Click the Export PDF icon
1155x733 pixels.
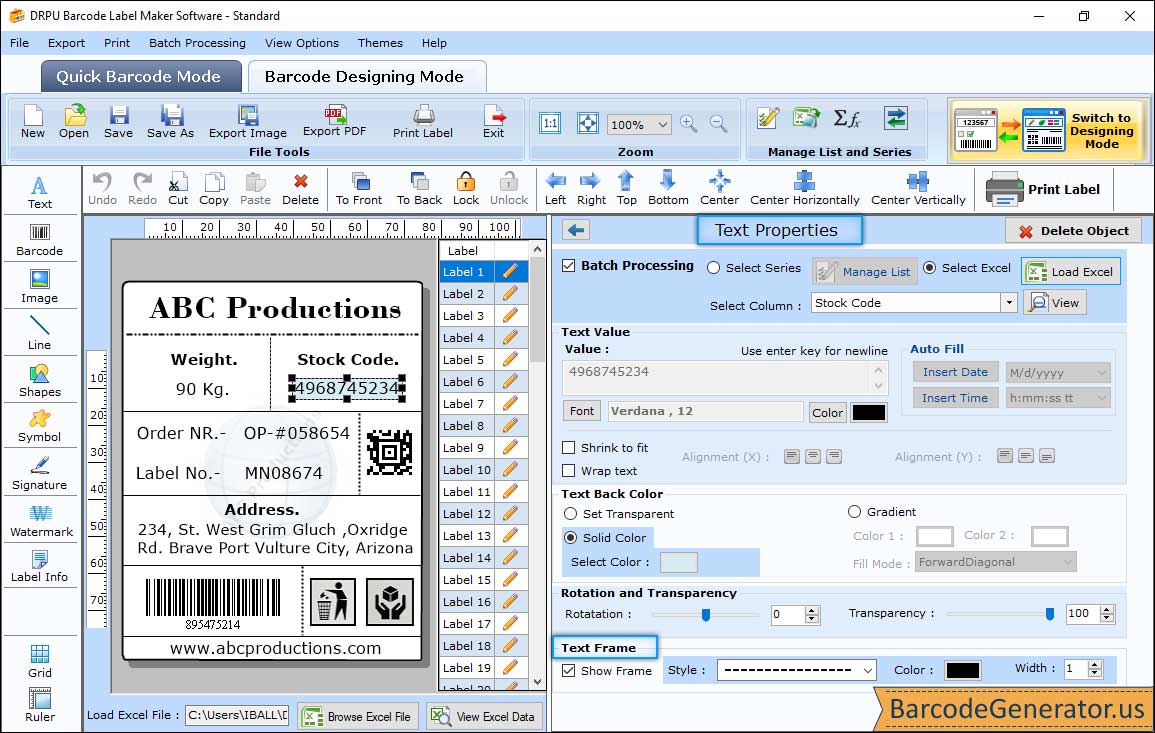335,119
